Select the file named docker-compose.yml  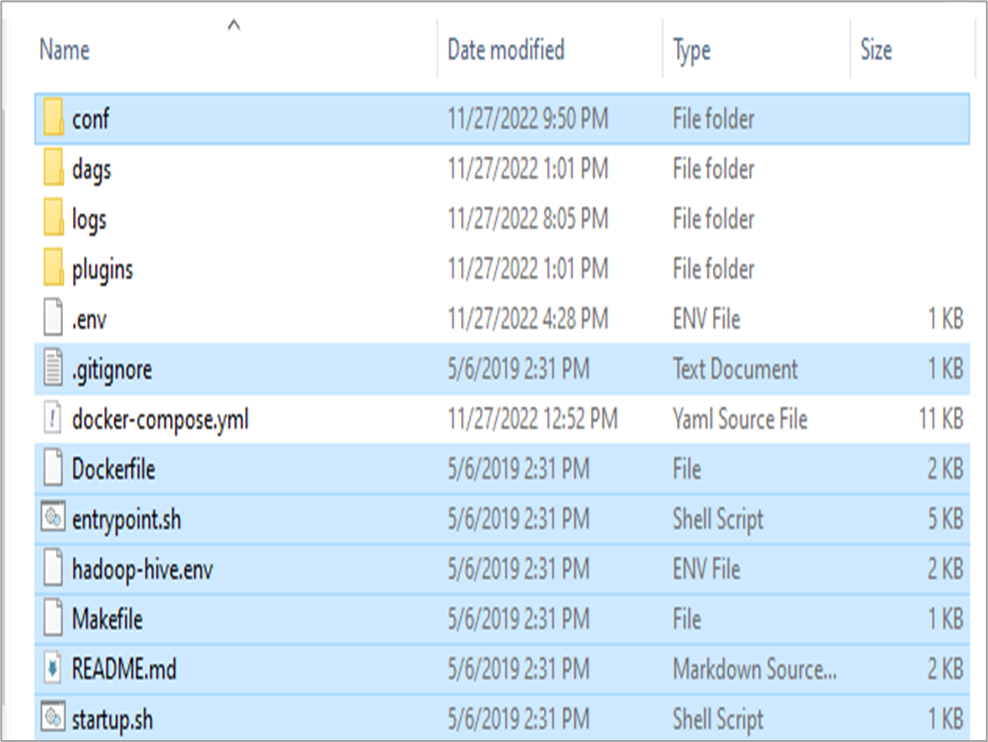click(161, 420)
